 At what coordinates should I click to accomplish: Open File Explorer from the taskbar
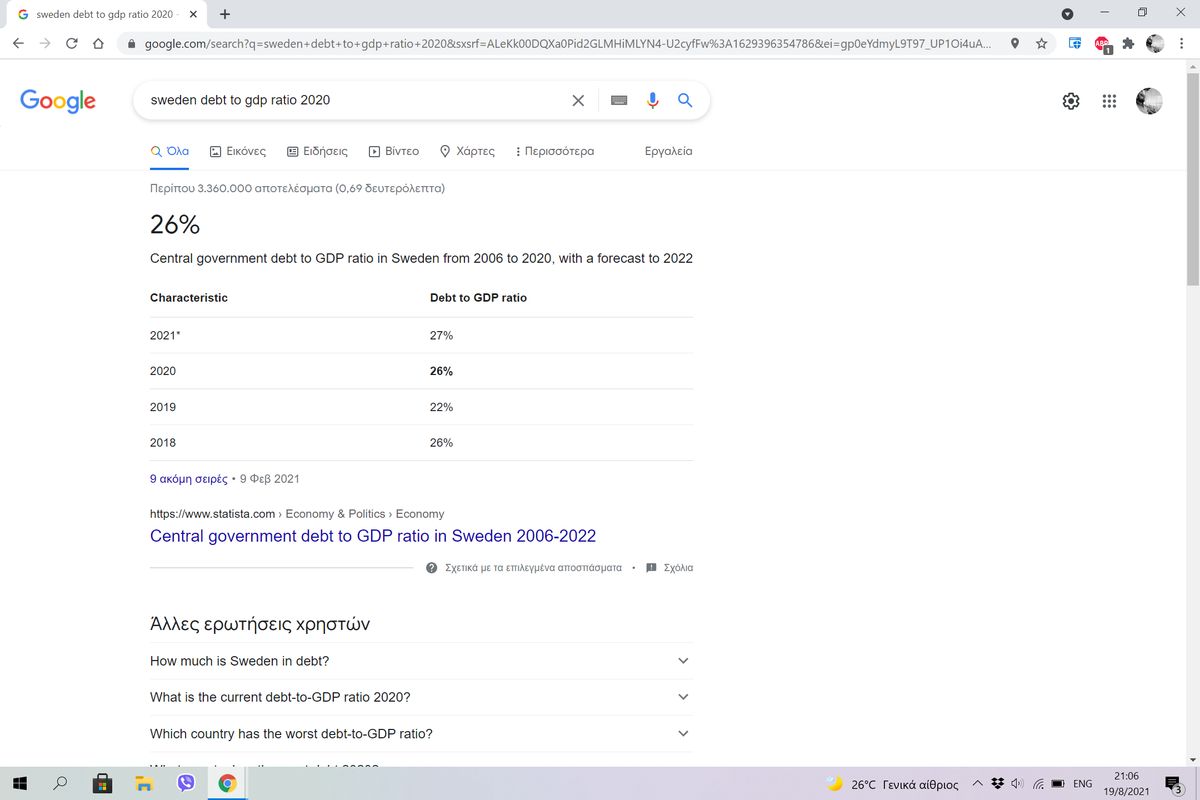(144, 784)
